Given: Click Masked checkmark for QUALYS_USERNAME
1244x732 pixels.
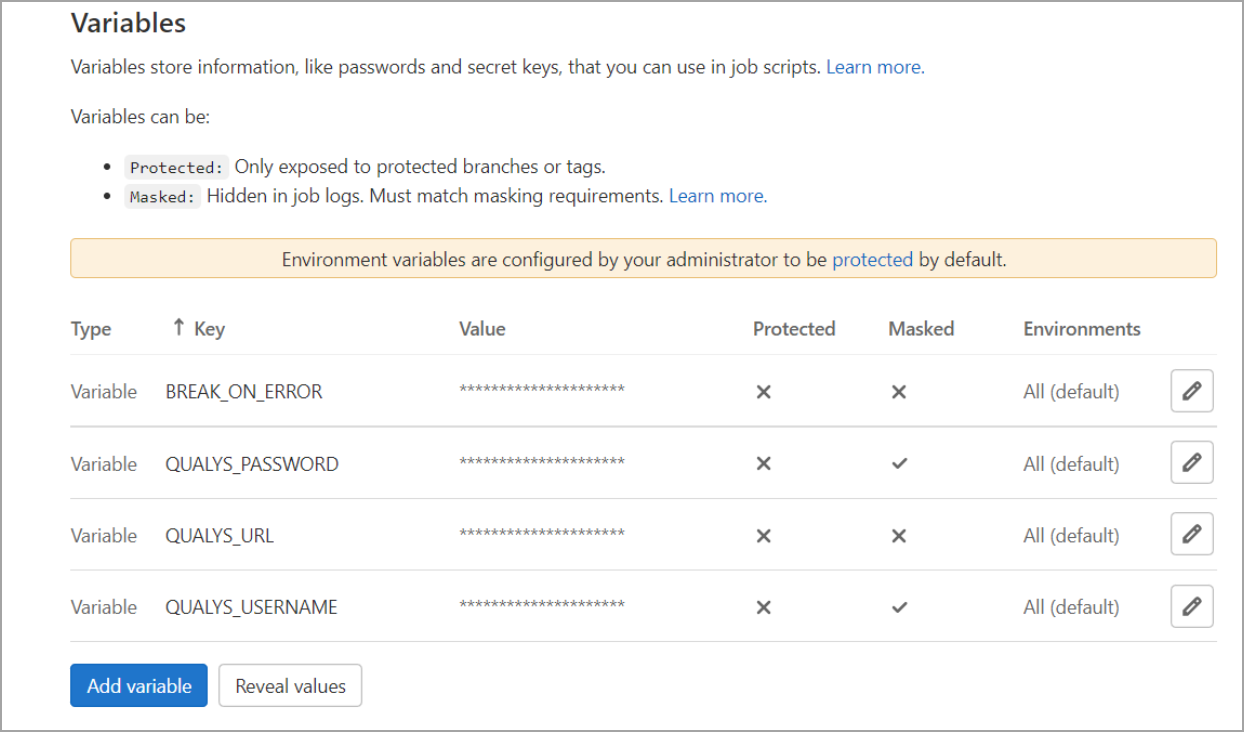Looking at the screenshot, I should click(898, 607).
